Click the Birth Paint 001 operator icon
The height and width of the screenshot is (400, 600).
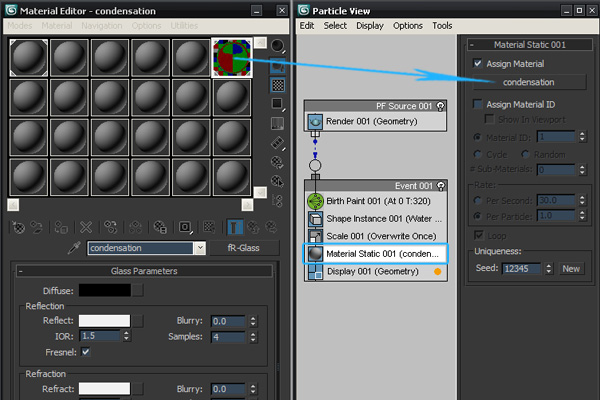coord(314,200)
